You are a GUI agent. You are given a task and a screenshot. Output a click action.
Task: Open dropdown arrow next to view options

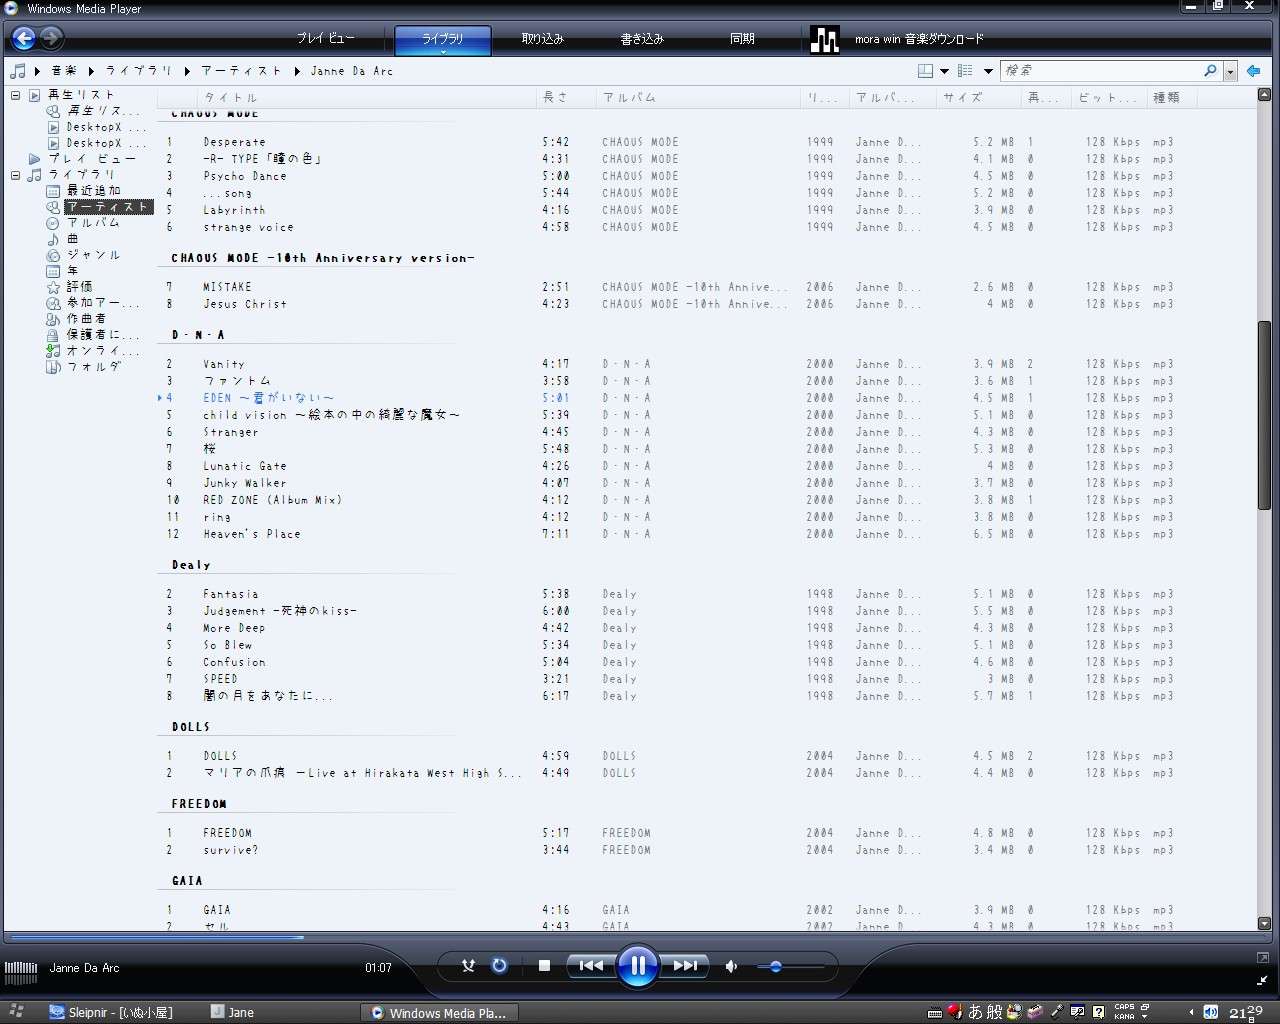988,71
